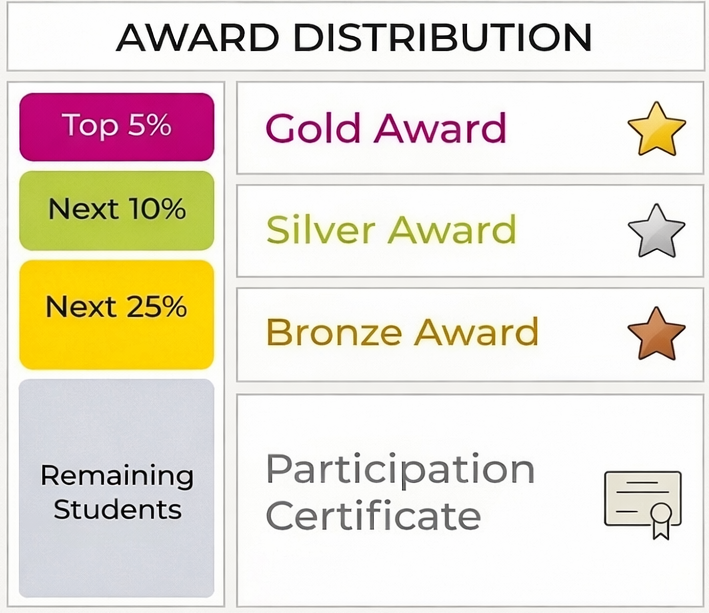Screen dimensions: 709x613
Task: Click the word Students in gray box
Action: 117,510
